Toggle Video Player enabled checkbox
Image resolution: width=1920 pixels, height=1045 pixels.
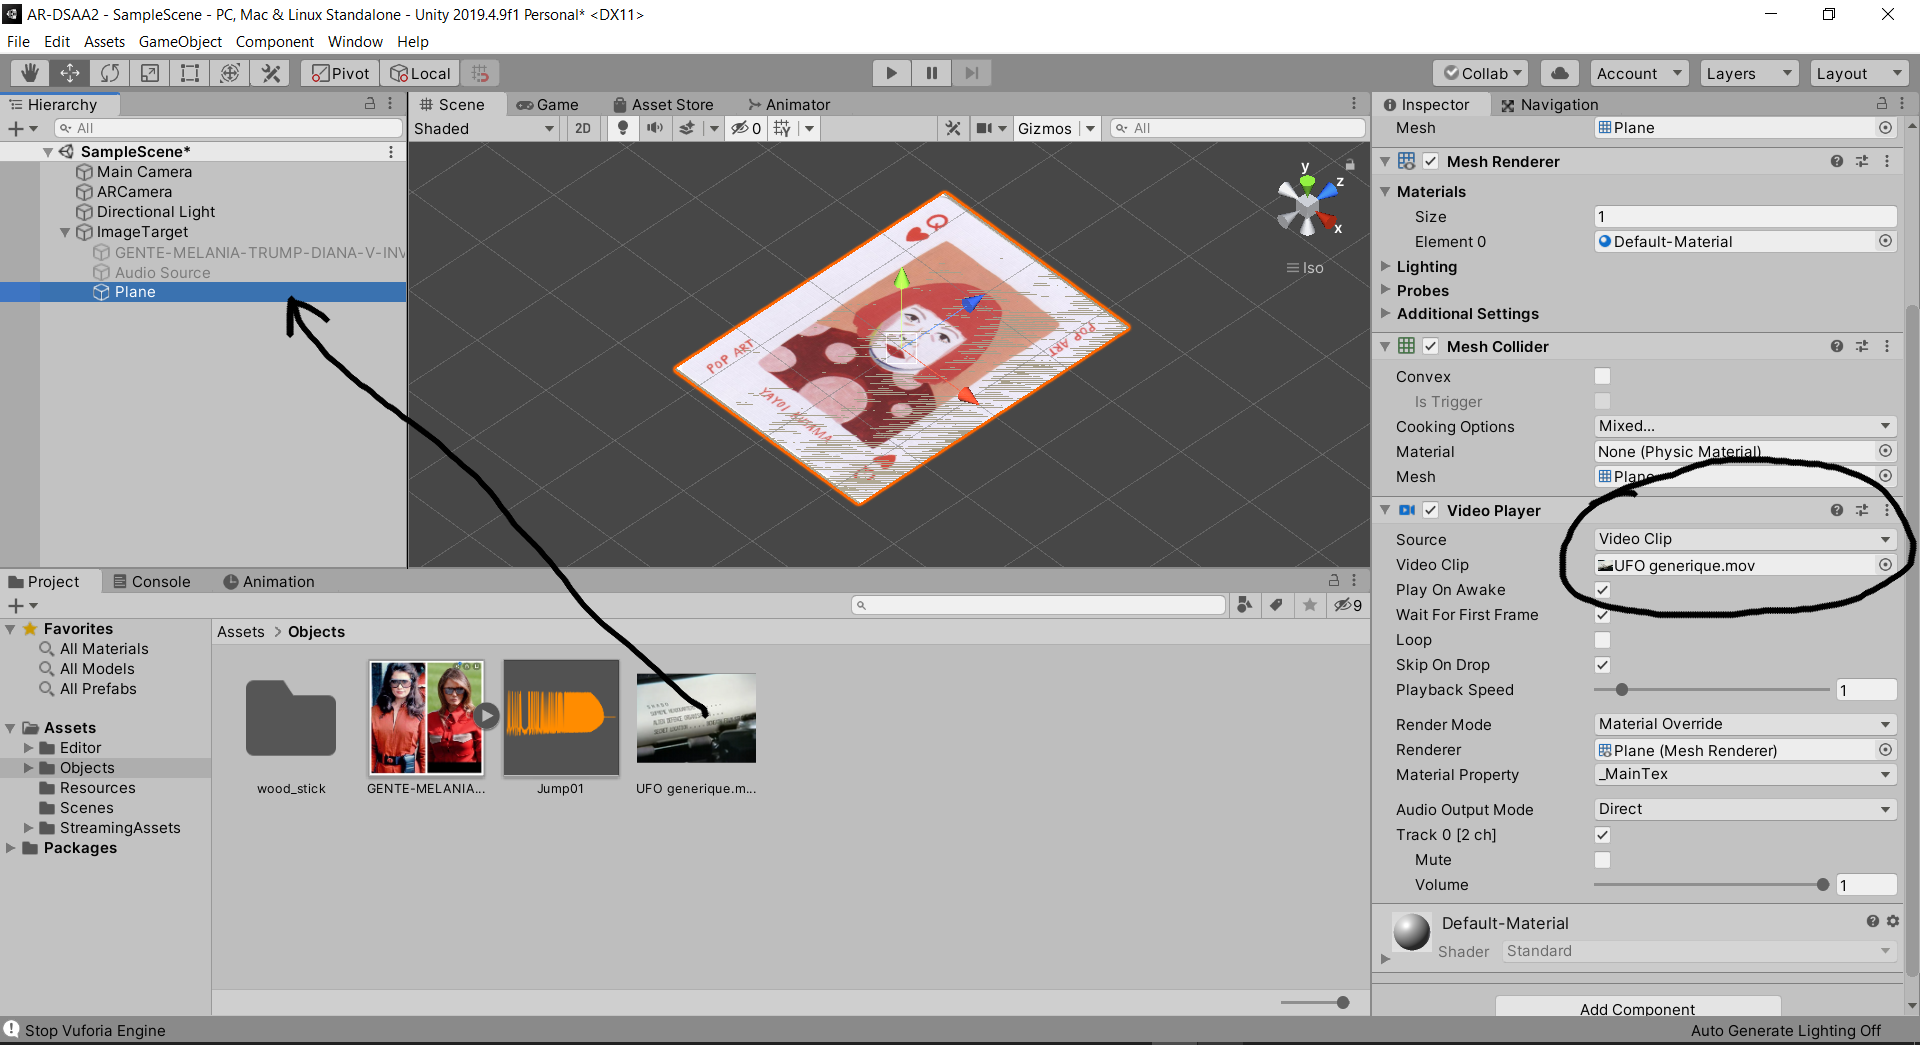[1431, 510]
